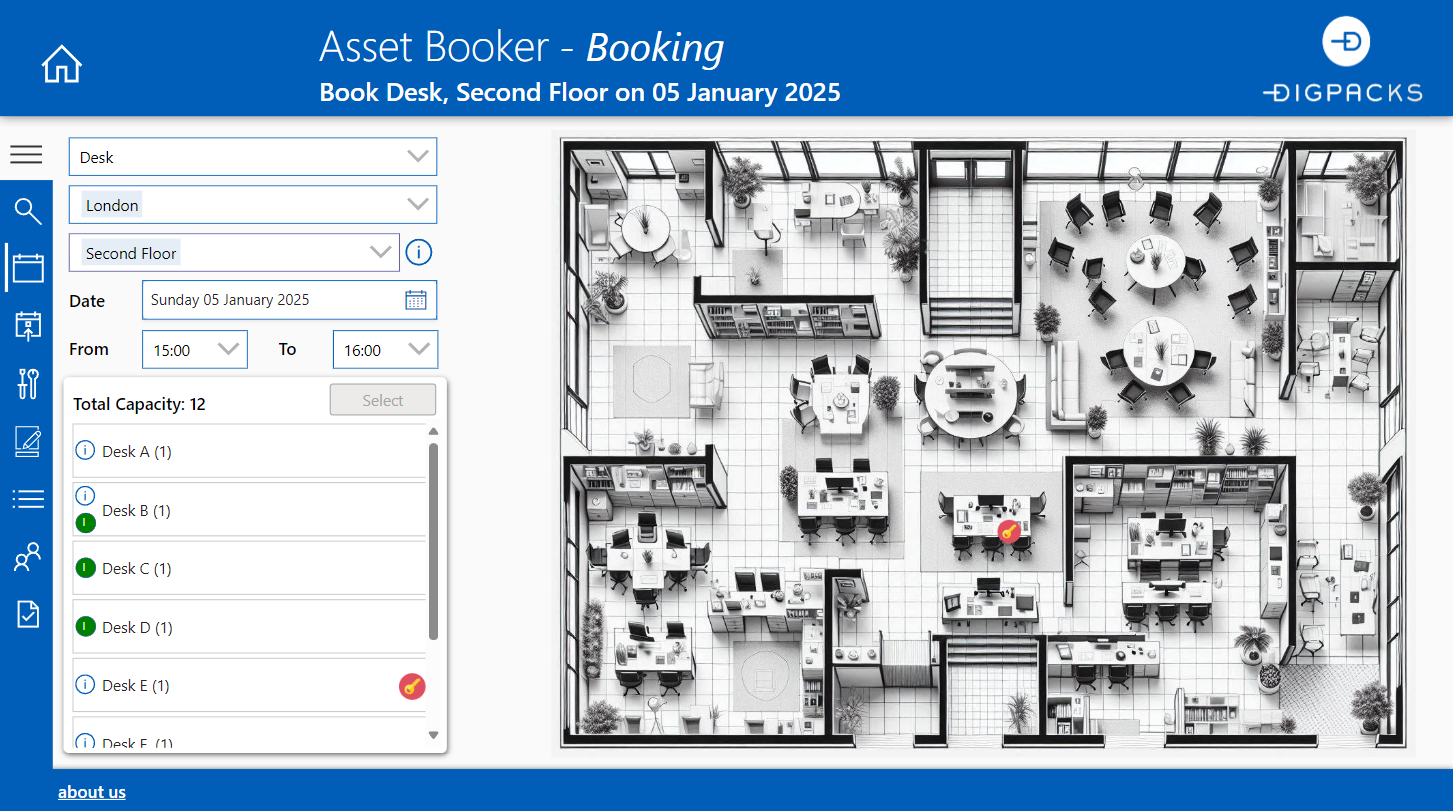The height and width of the screenshot is (811, 1453).
Task: Click the red key marker on floor plan
Action: (1010, 531)
